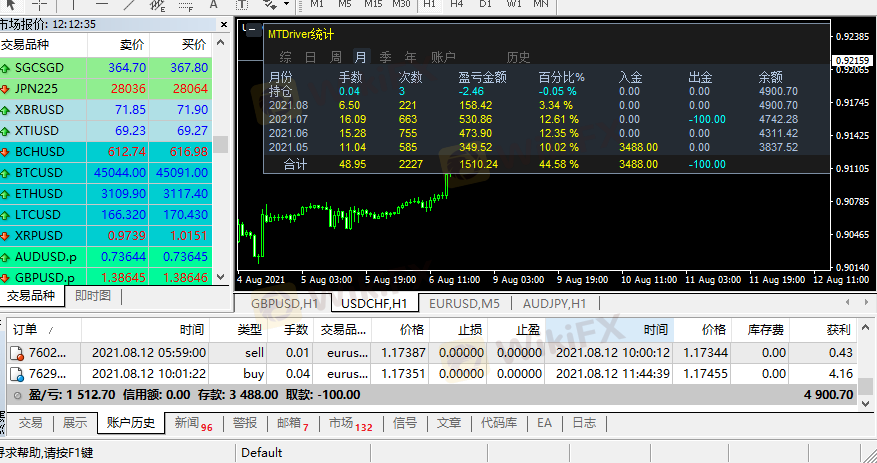
Task: Pick the horizontal line drawing tool
Action: click(101, 4)
